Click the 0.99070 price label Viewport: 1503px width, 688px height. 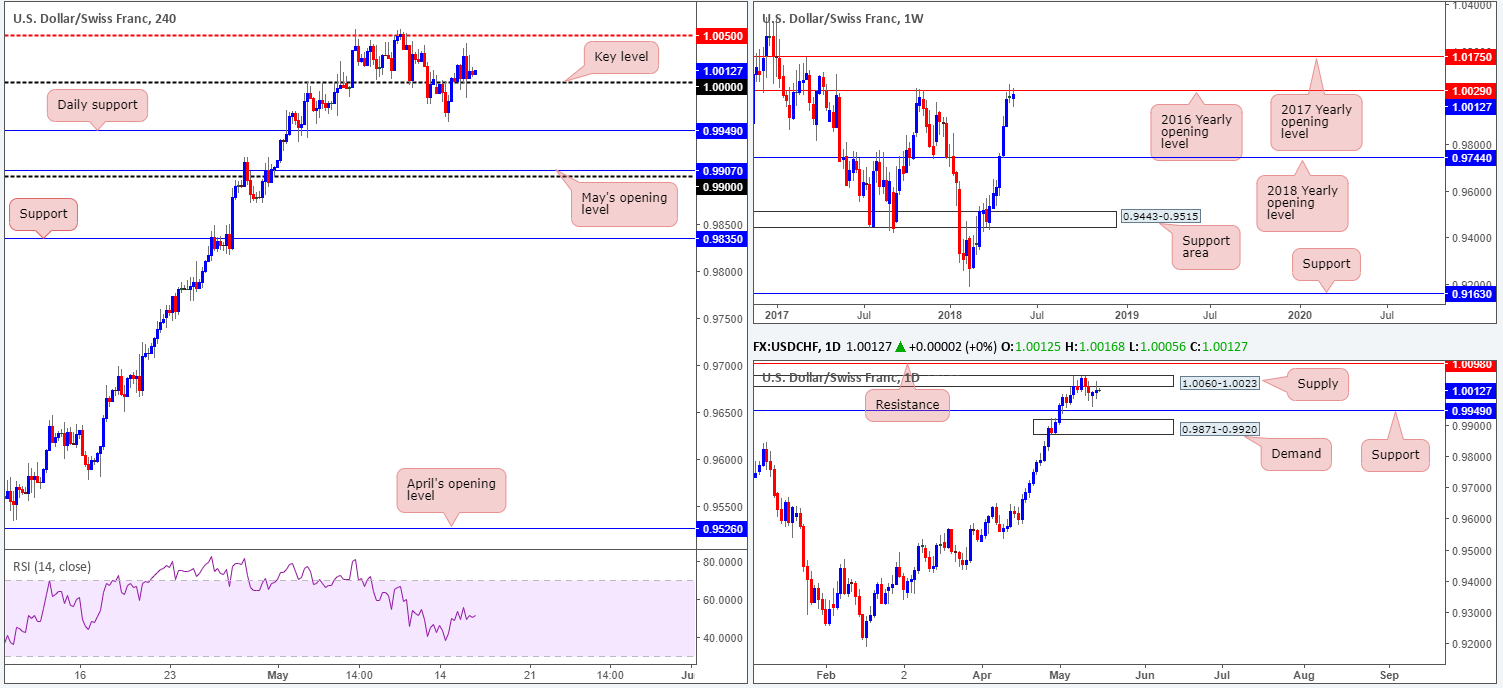coord(721,171)
